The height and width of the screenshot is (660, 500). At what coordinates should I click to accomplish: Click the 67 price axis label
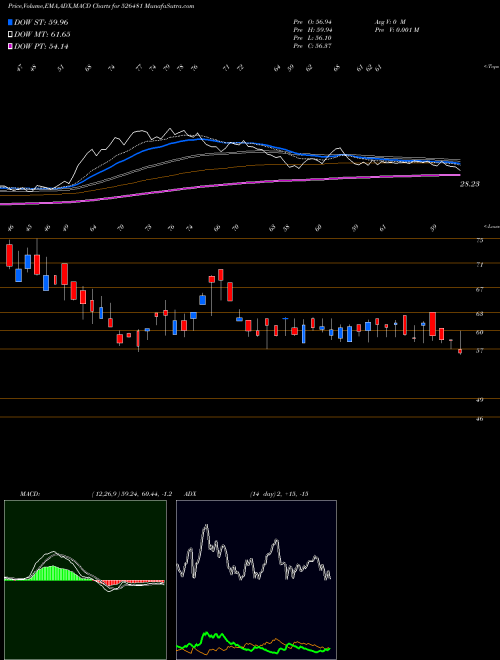pos(479,290)
